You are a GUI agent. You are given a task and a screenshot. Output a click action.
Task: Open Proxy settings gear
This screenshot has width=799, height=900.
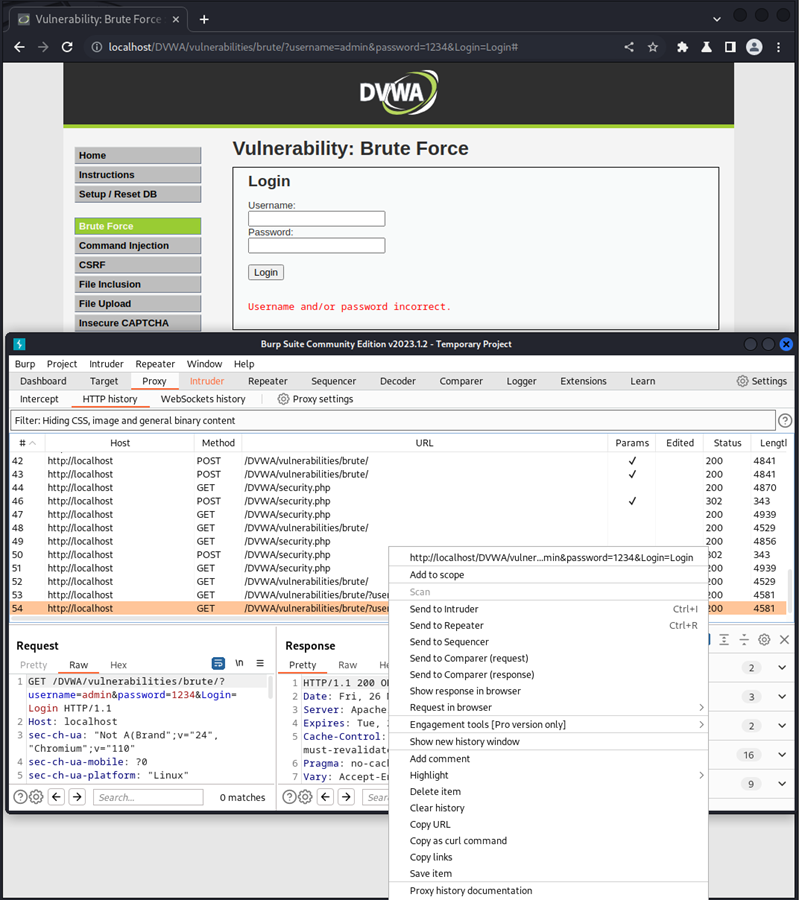283,399
